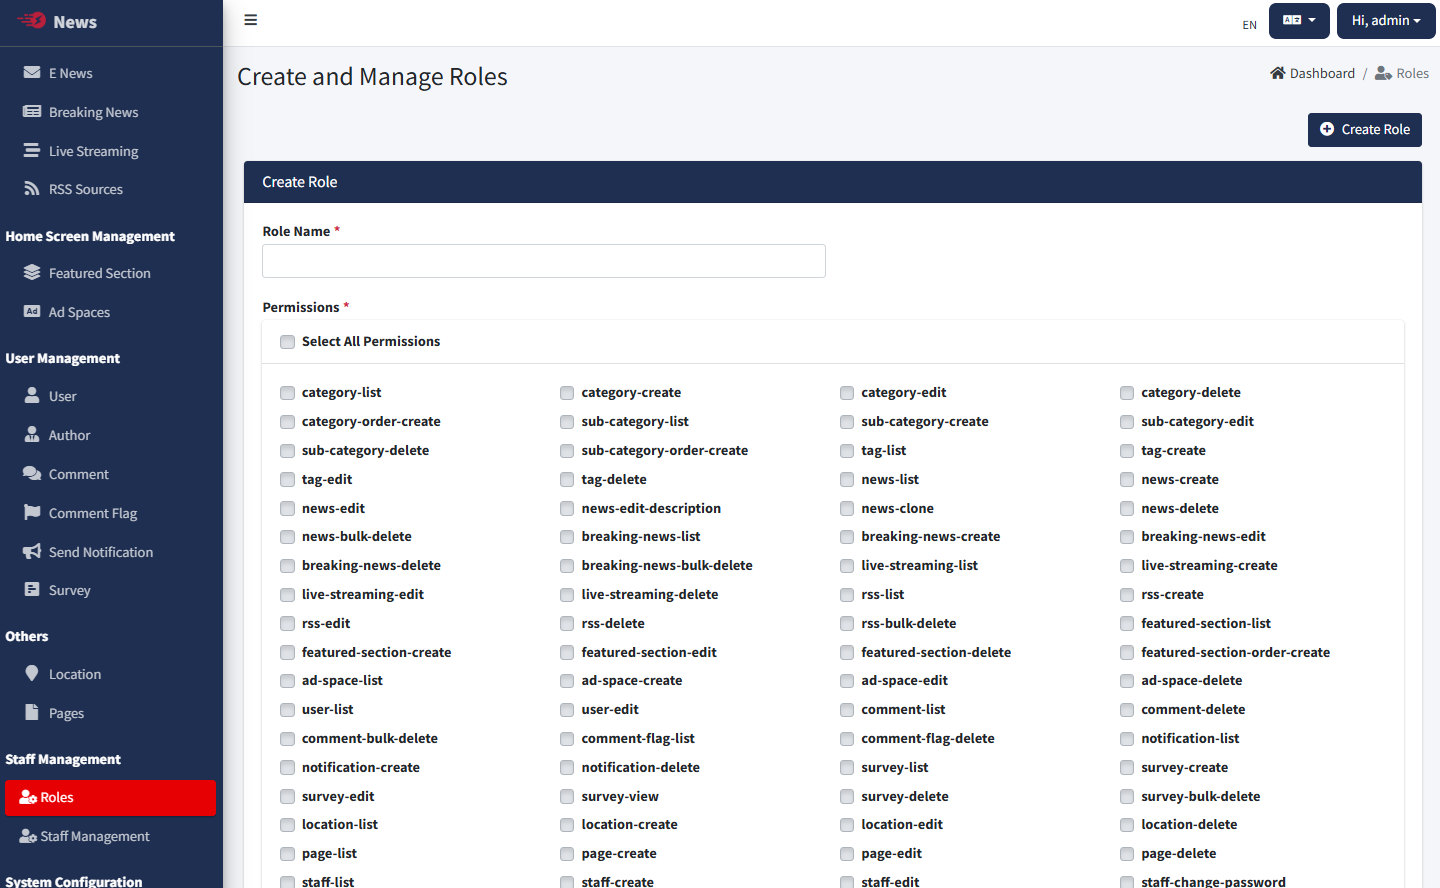Open Comment Flag in sidebar
Viewport: 1440px width, 888px height.
(111, 513)
